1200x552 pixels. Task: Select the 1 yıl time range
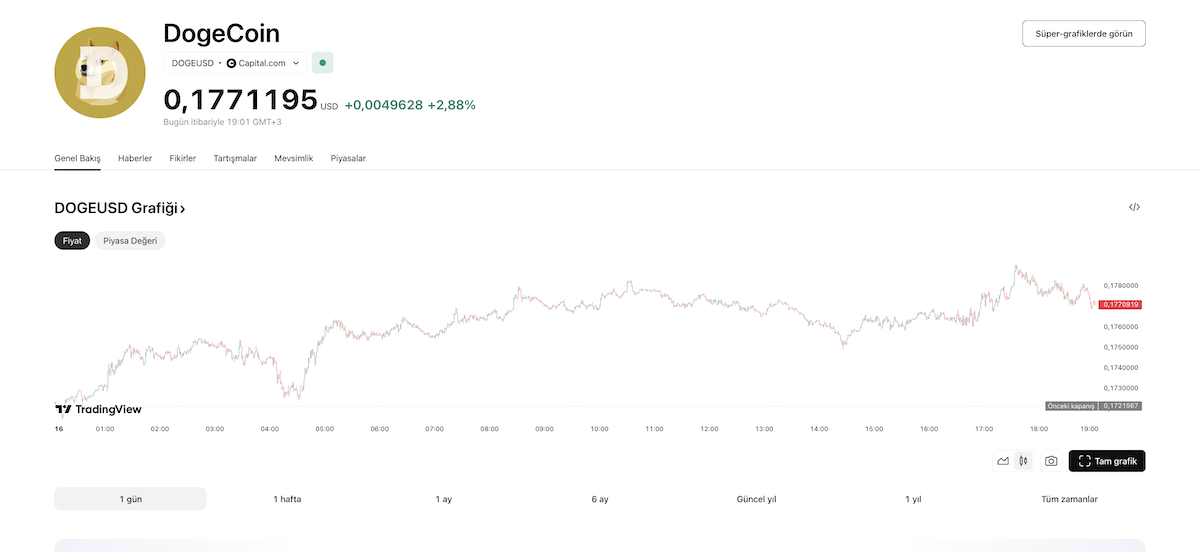[x=913, y=499]
